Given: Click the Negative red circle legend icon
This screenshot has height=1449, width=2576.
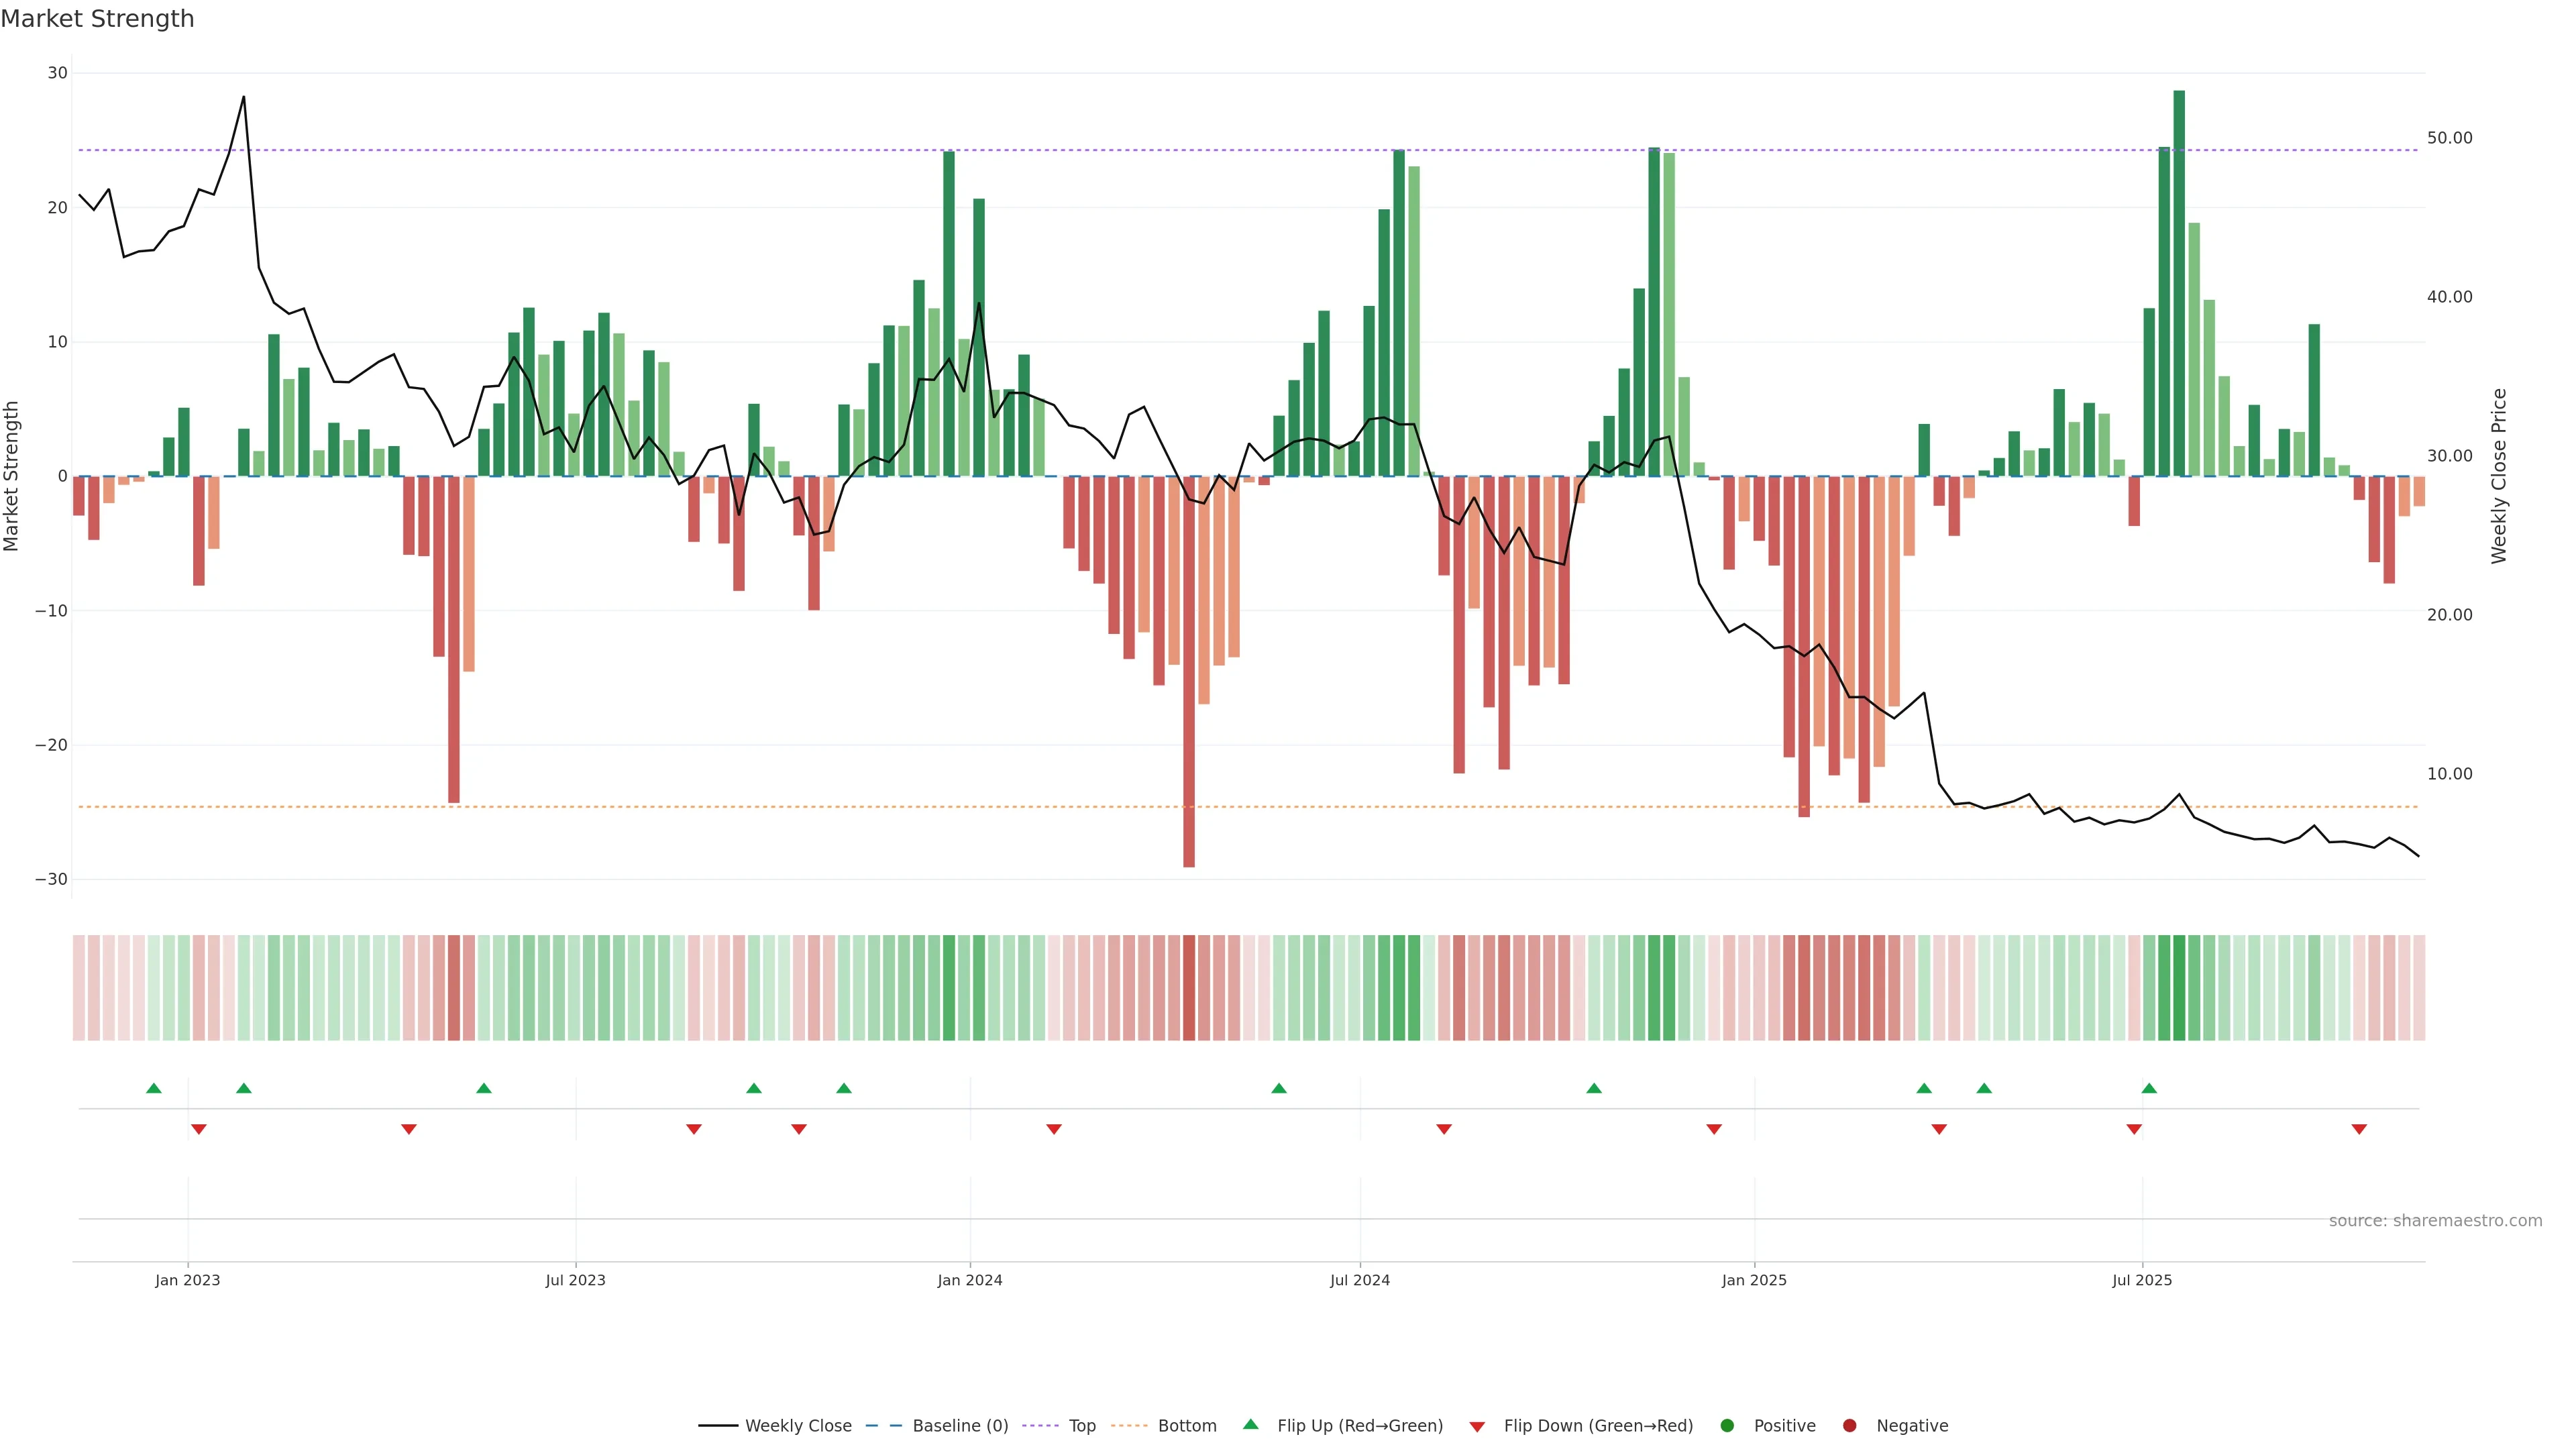Looking at the screenshot, I should pos(1849,1426).
